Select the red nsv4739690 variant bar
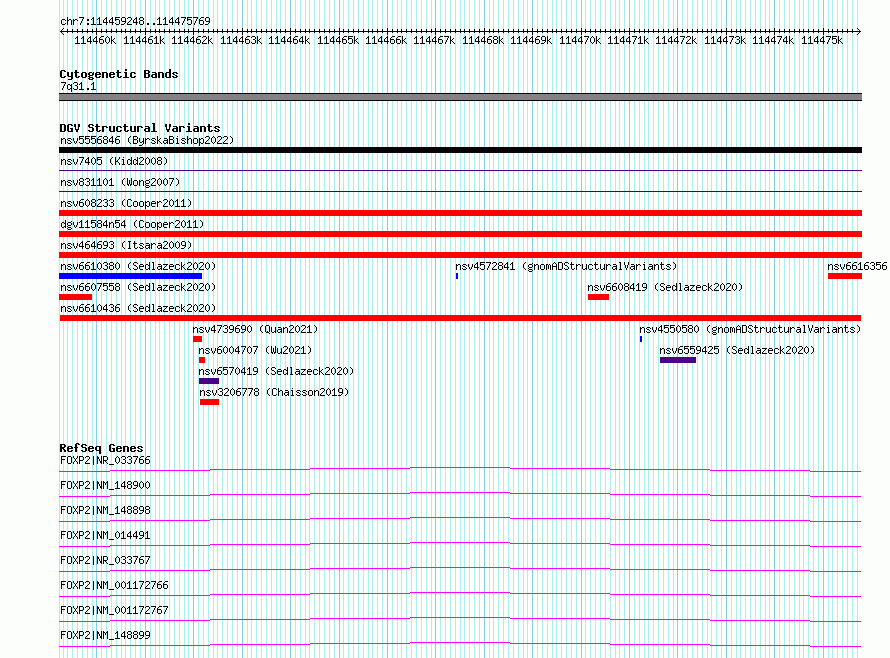The width and height of the screenshot is (890, 658). 198,339
